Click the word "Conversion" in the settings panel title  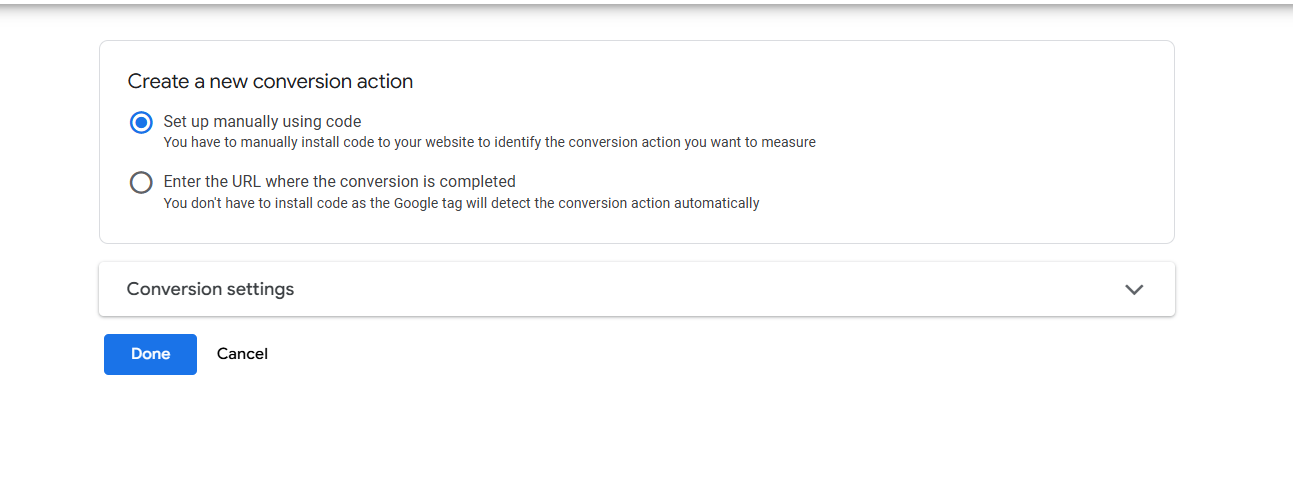(x=174, y=289)
